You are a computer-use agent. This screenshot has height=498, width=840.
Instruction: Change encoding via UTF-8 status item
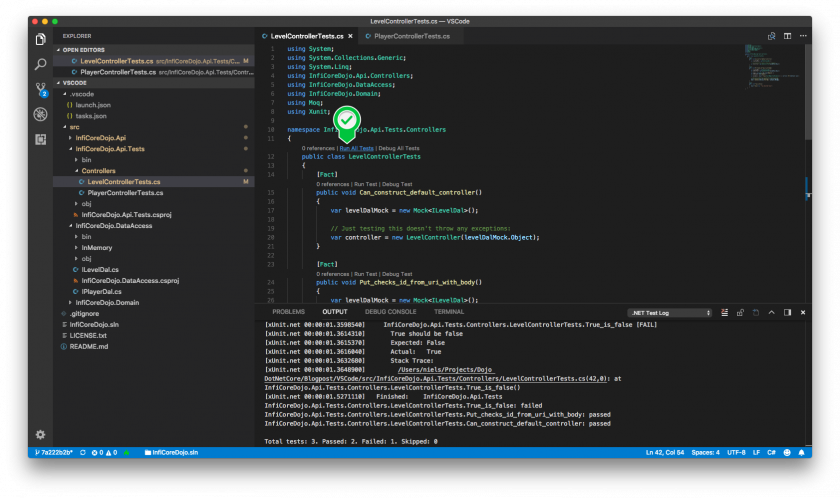click(x=736, y=452)
